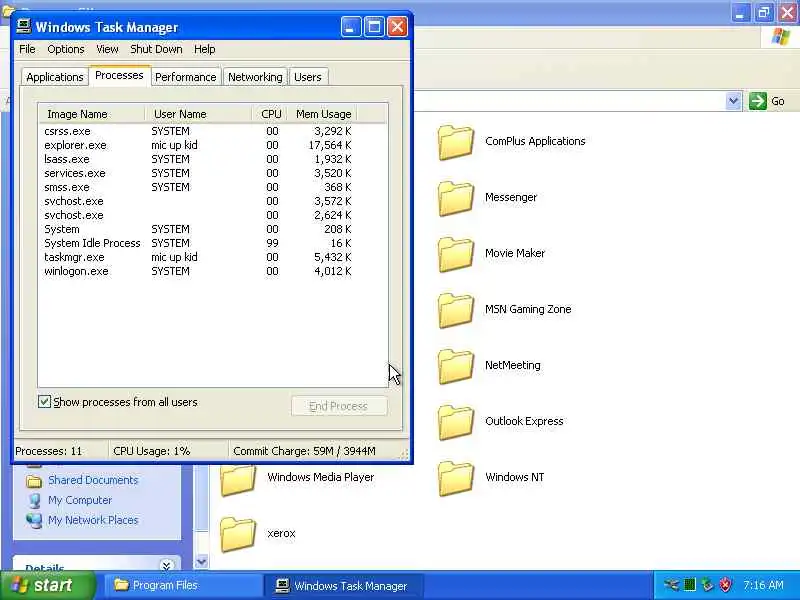Image resolution: width=800 pixels, height=600 pixels.
Task: Select the Movie Maker folder icon
Action: point(456,254)
